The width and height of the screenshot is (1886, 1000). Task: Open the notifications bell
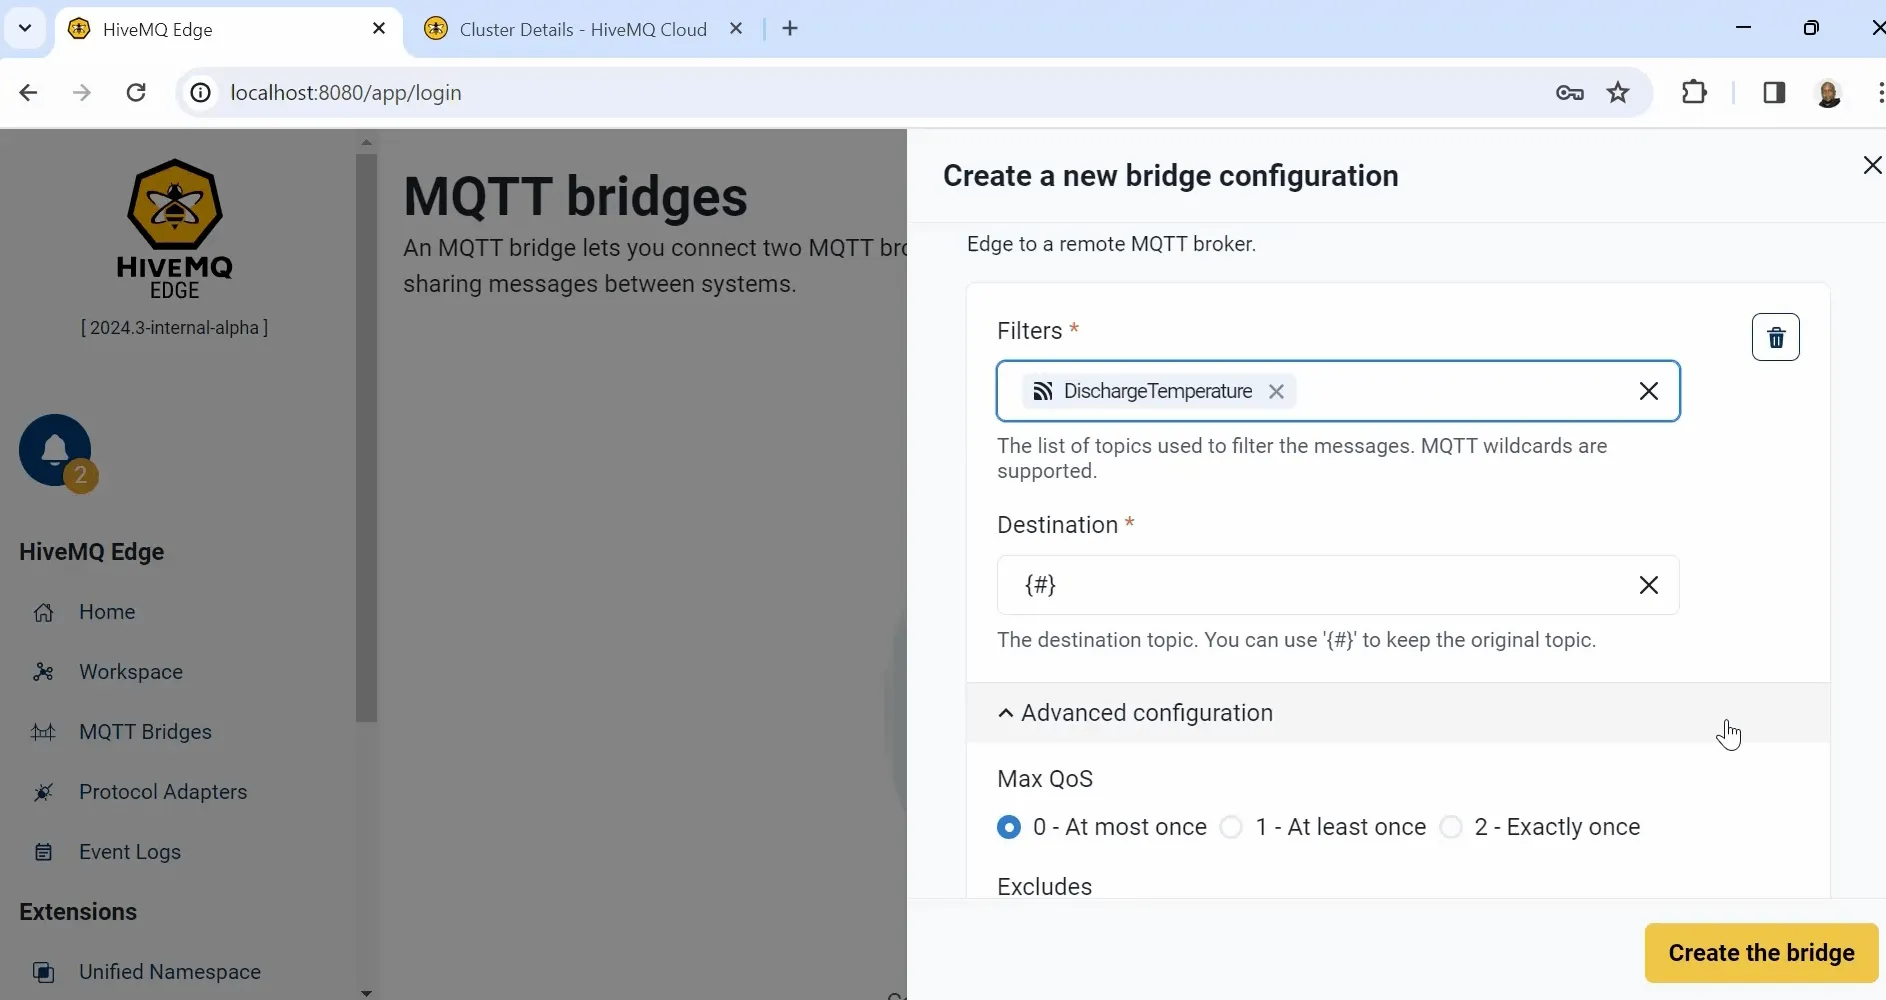55,450
